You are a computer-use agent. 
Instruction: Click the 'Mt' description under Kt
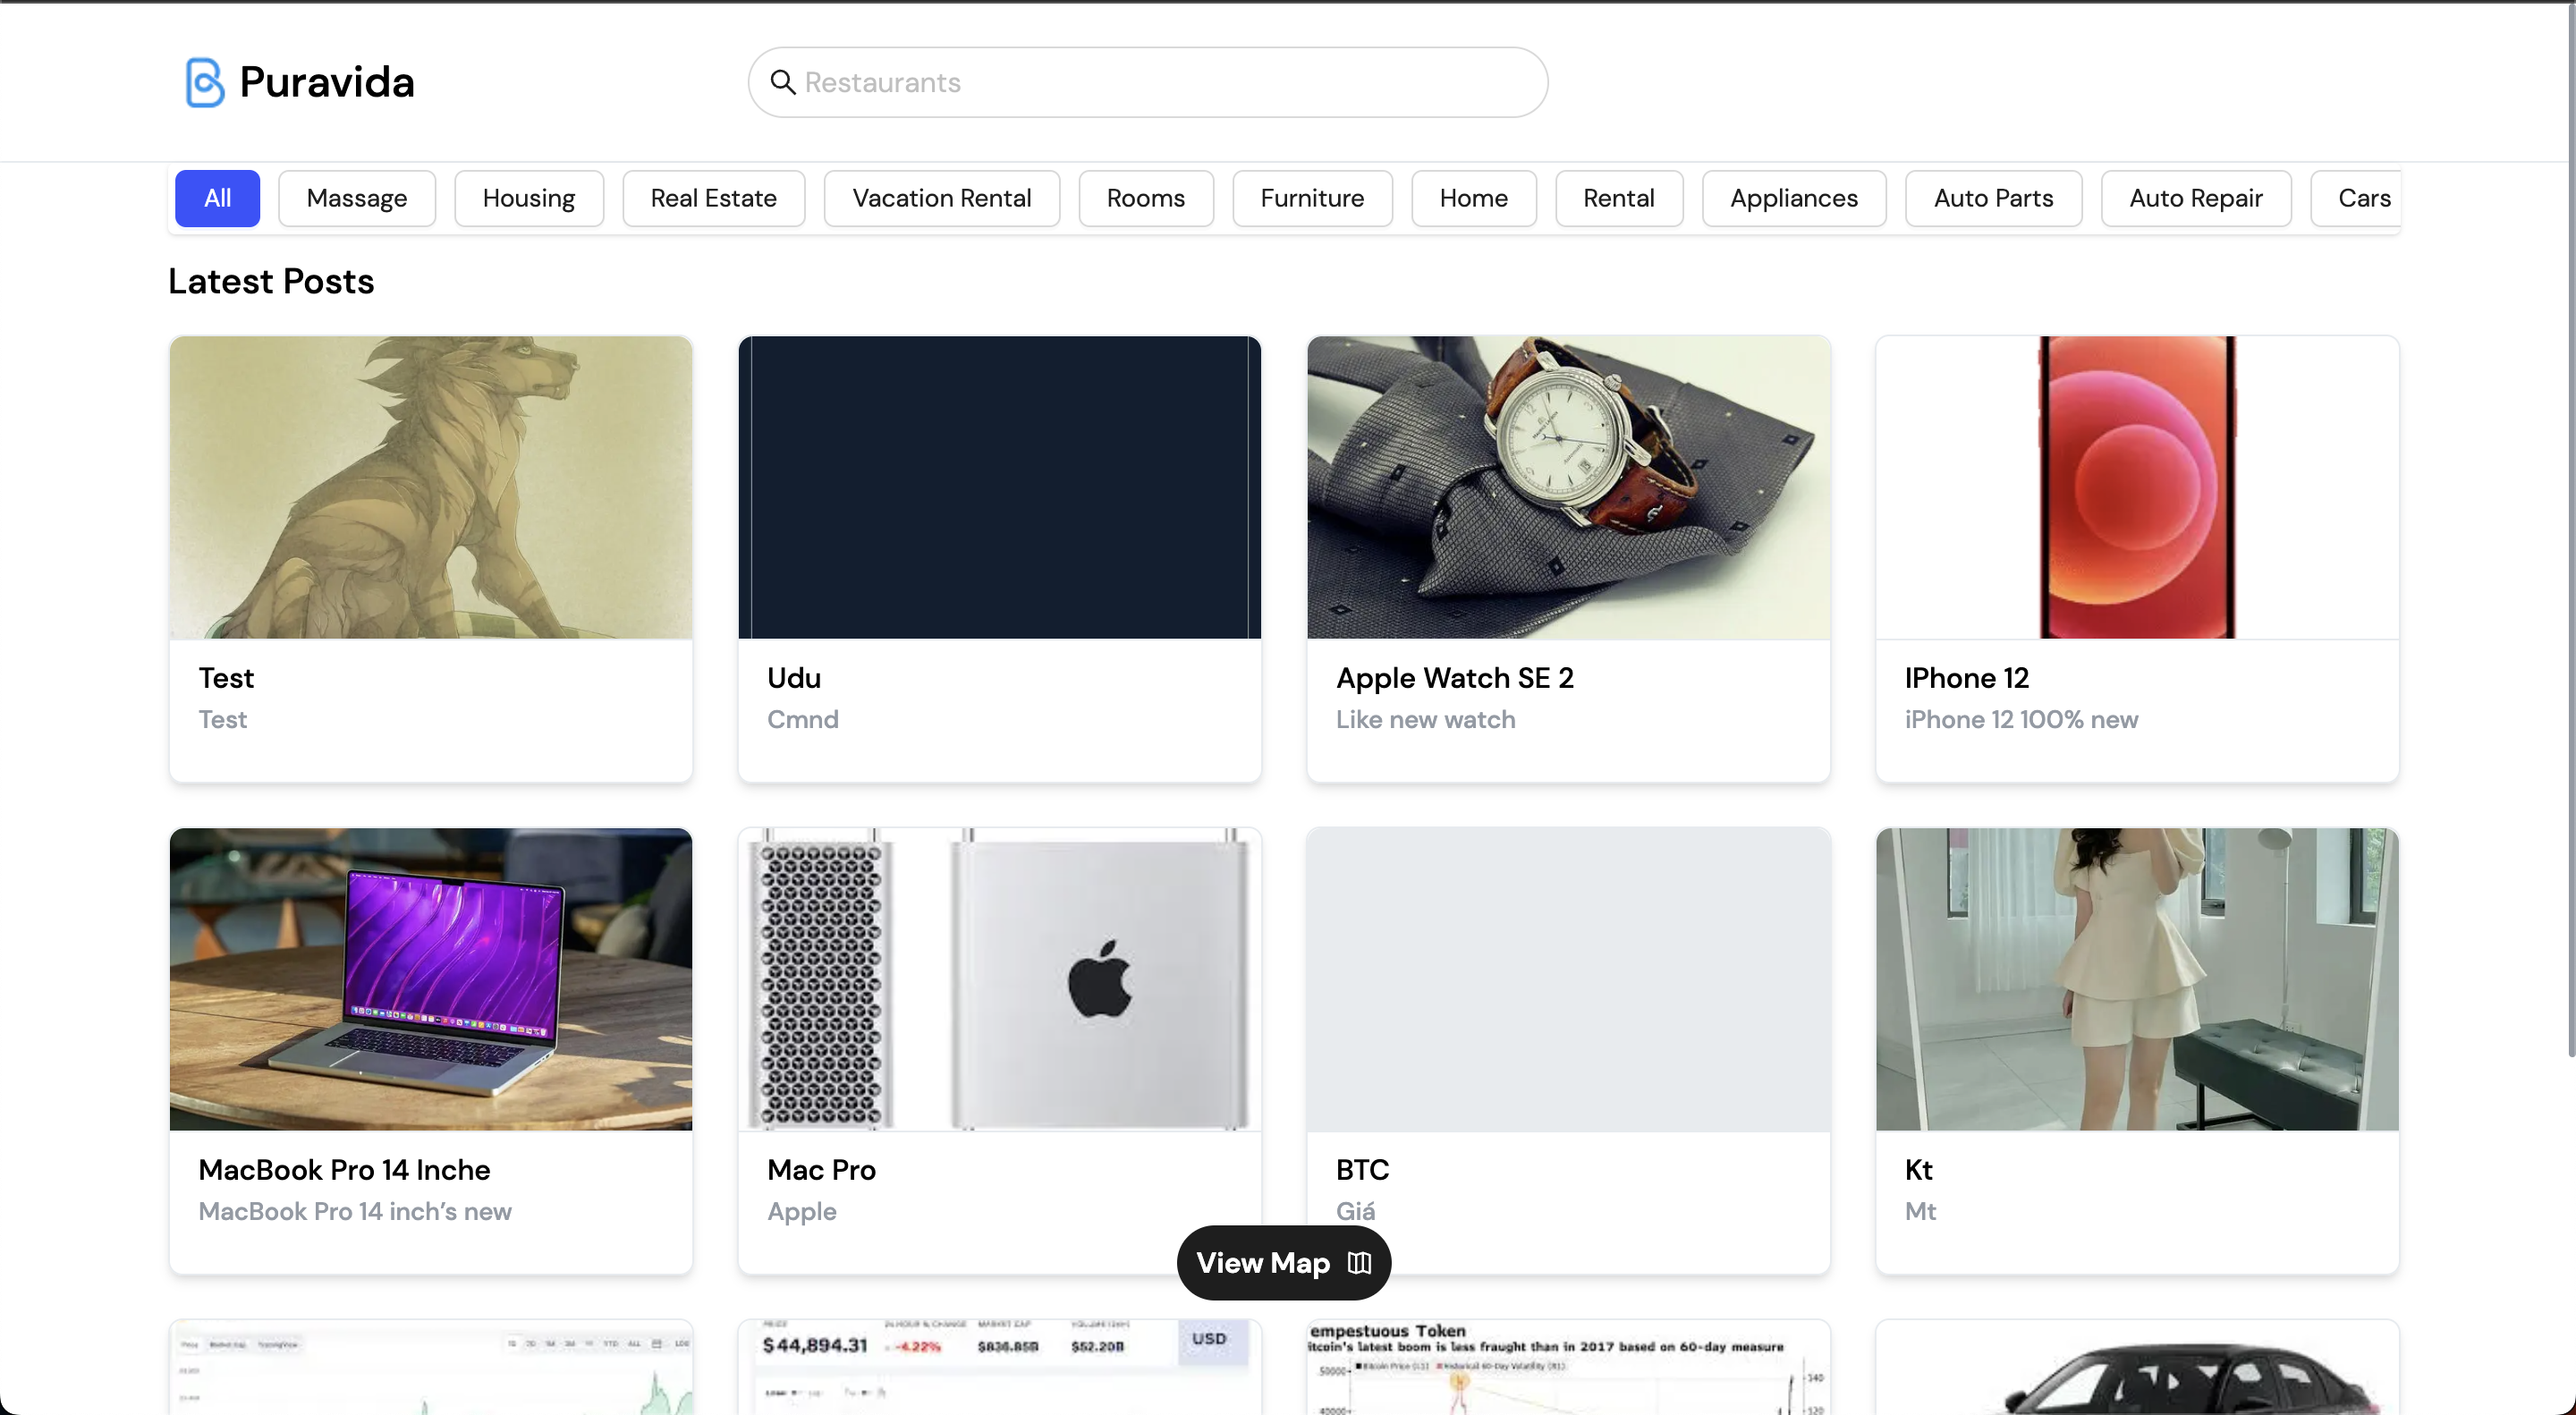[x=1921, y=1212]
